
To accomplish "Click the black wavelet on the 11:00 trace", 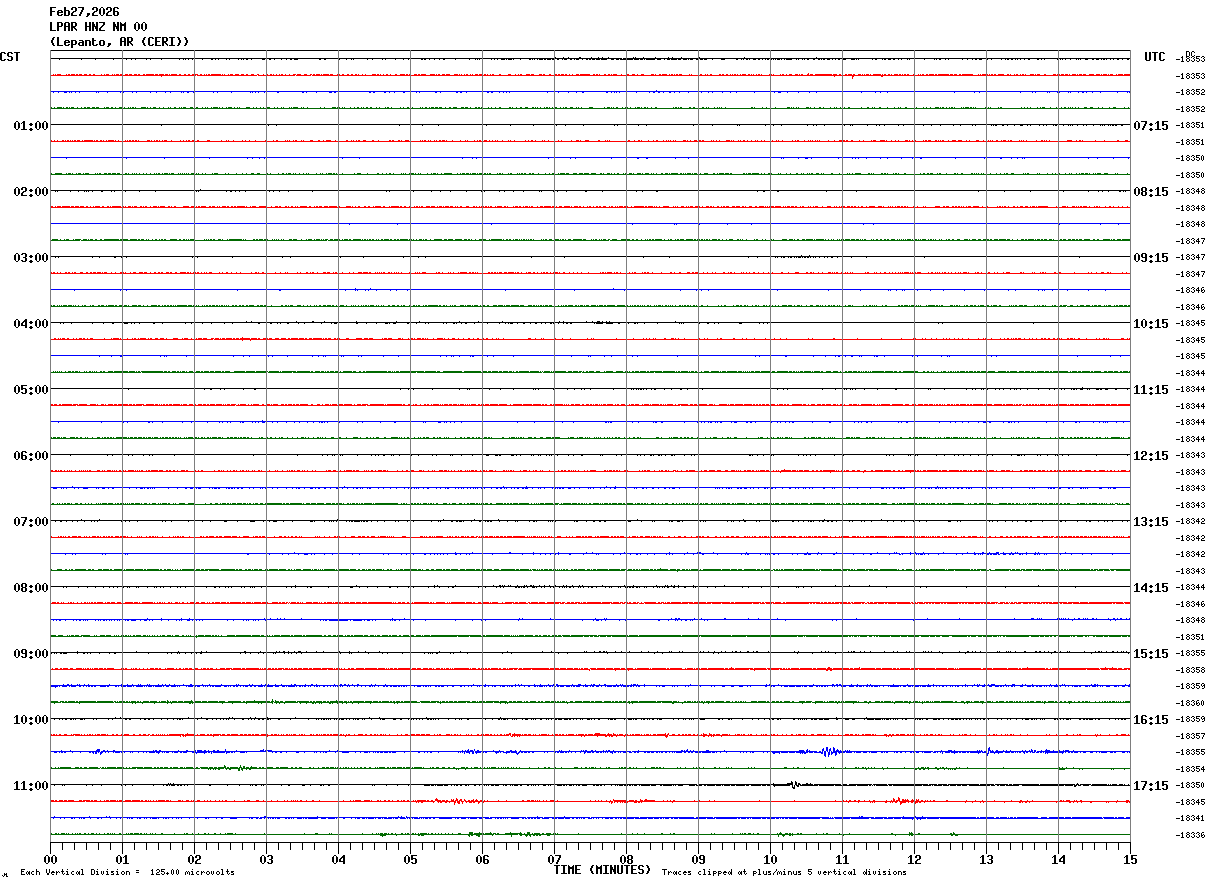I will coord(793,785).
